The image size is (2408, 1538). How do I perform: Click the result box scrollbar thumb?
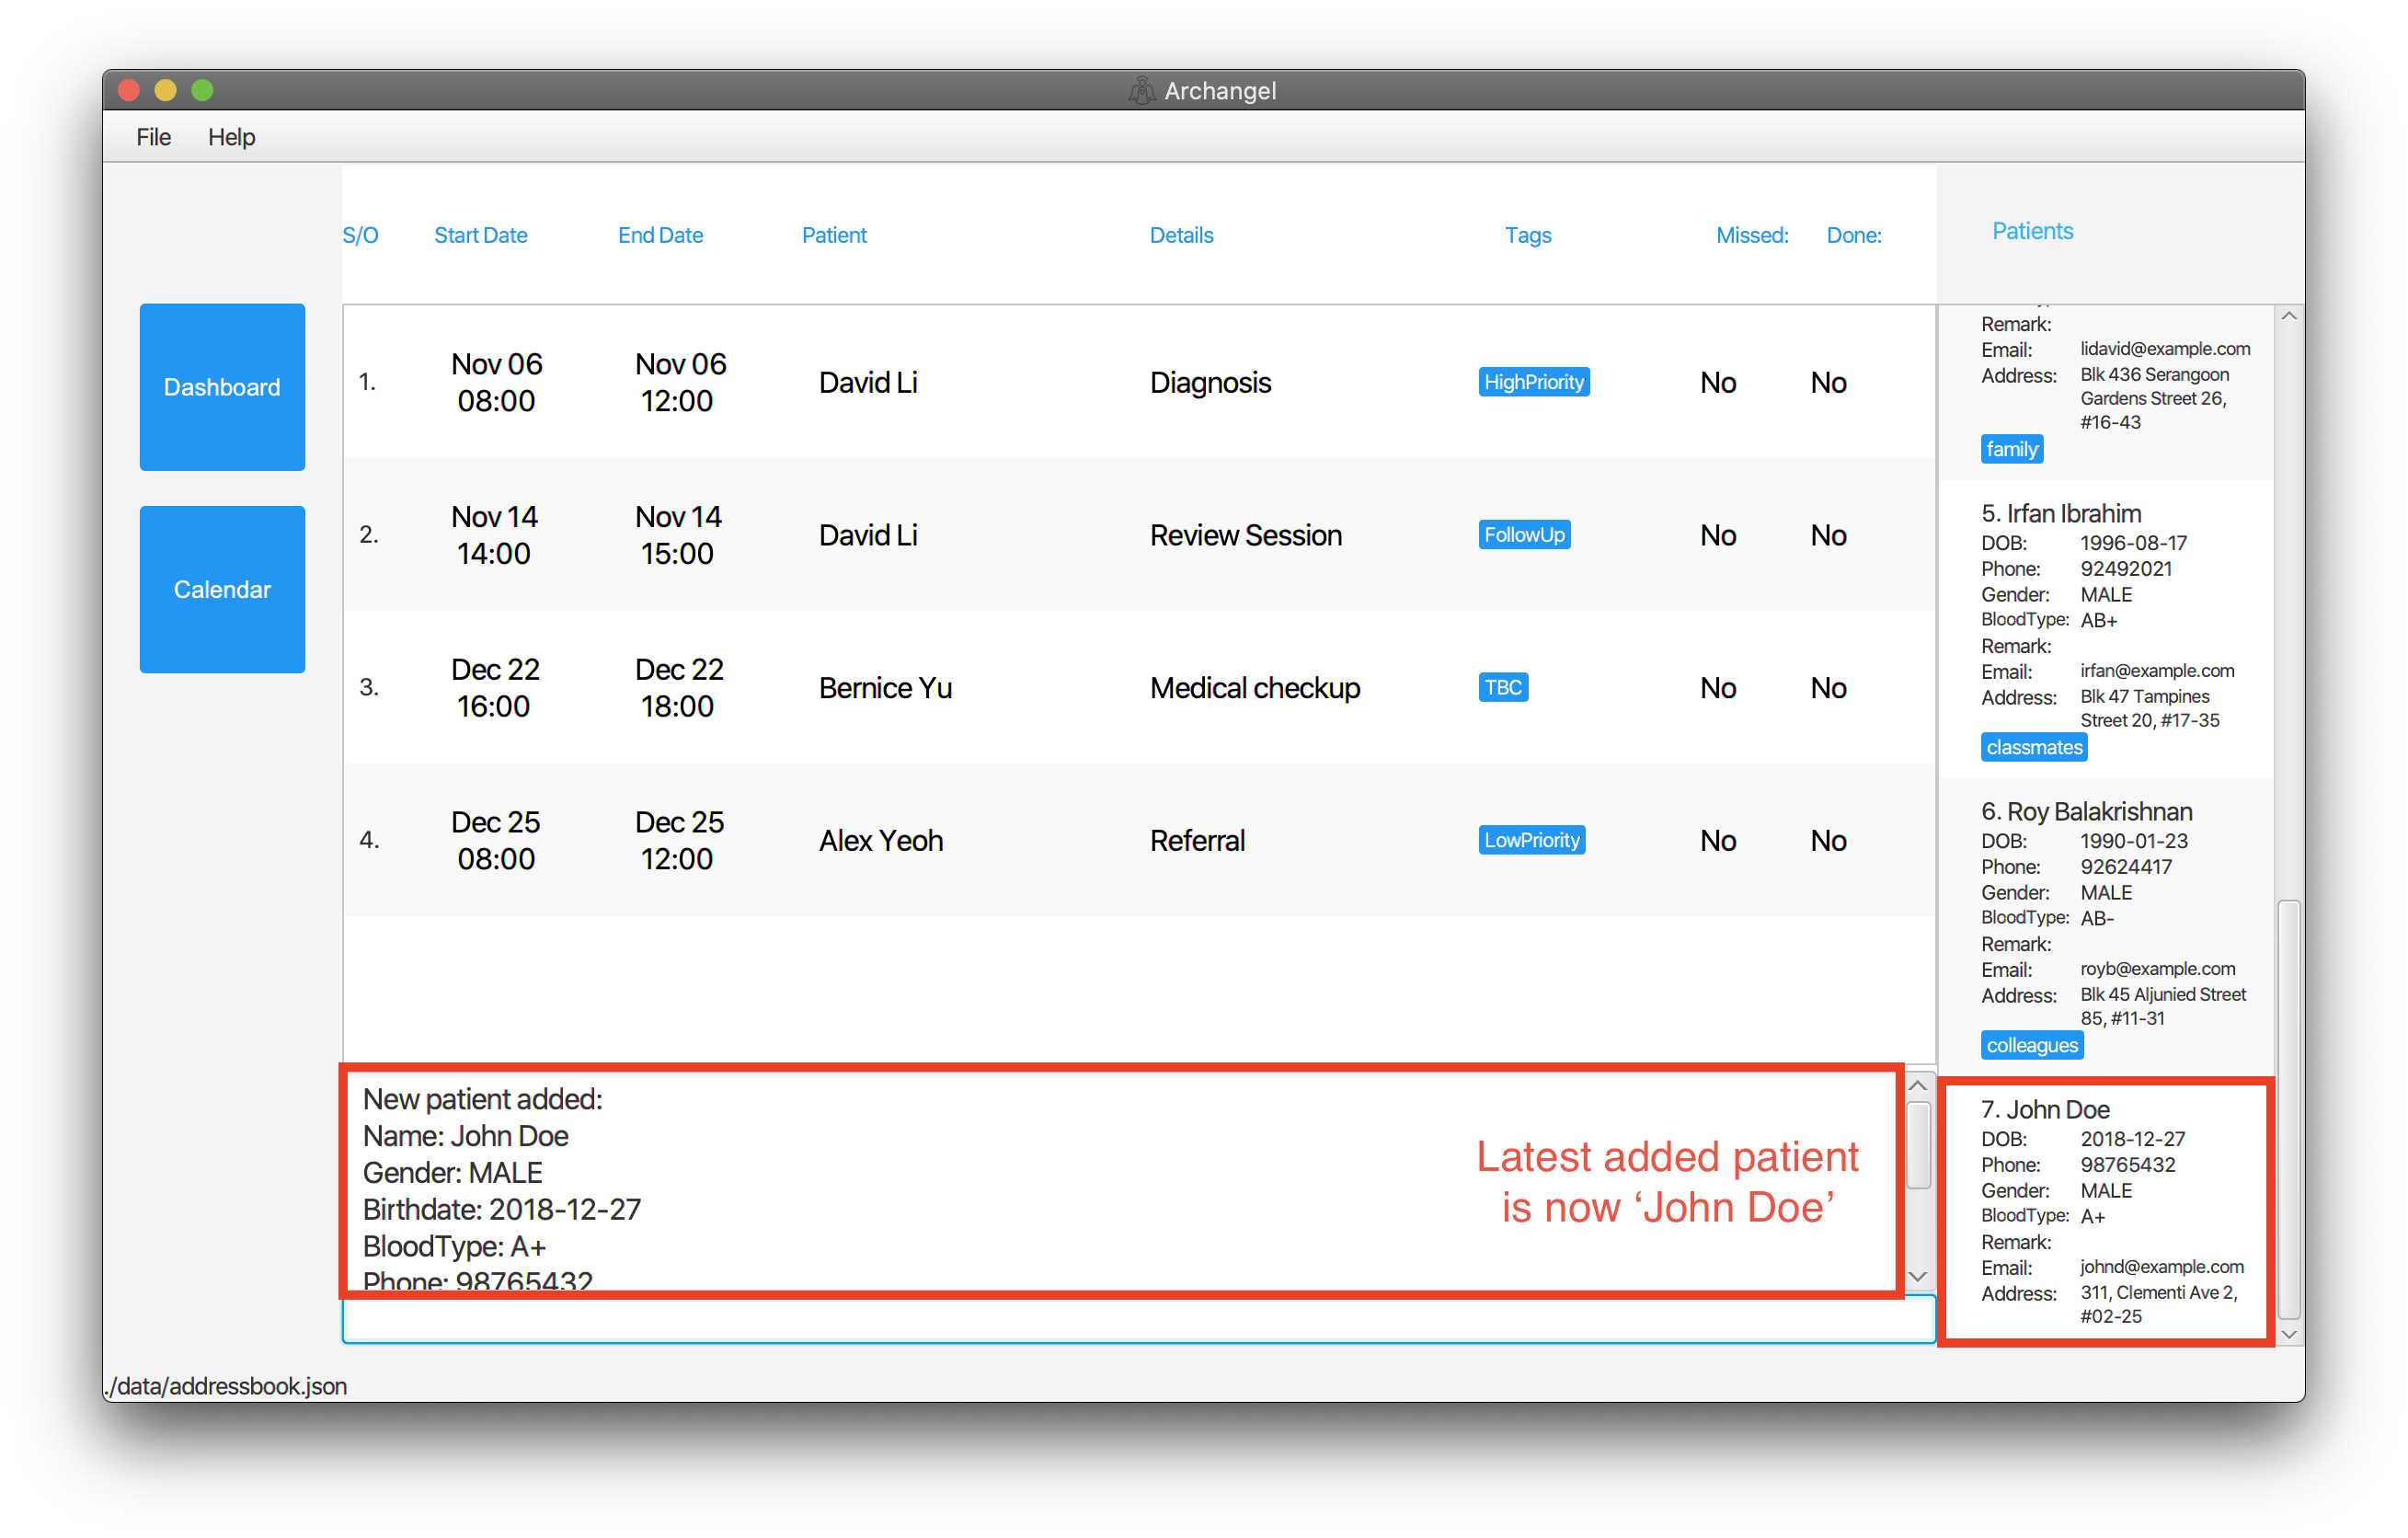1917,1145
